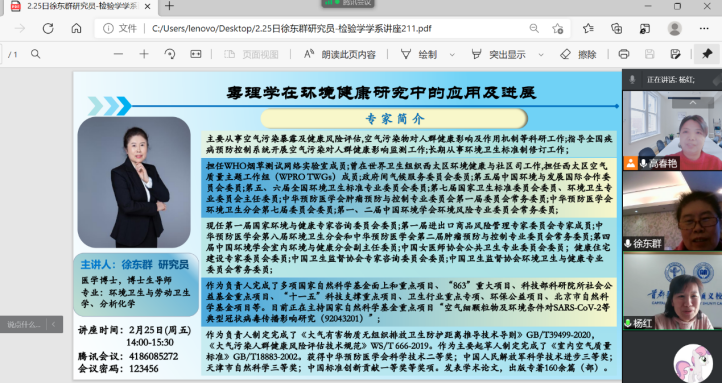Screen dimensions: 722x383
Task: Select 徐东群 participant video thumbnail
Action: [672, 211]
